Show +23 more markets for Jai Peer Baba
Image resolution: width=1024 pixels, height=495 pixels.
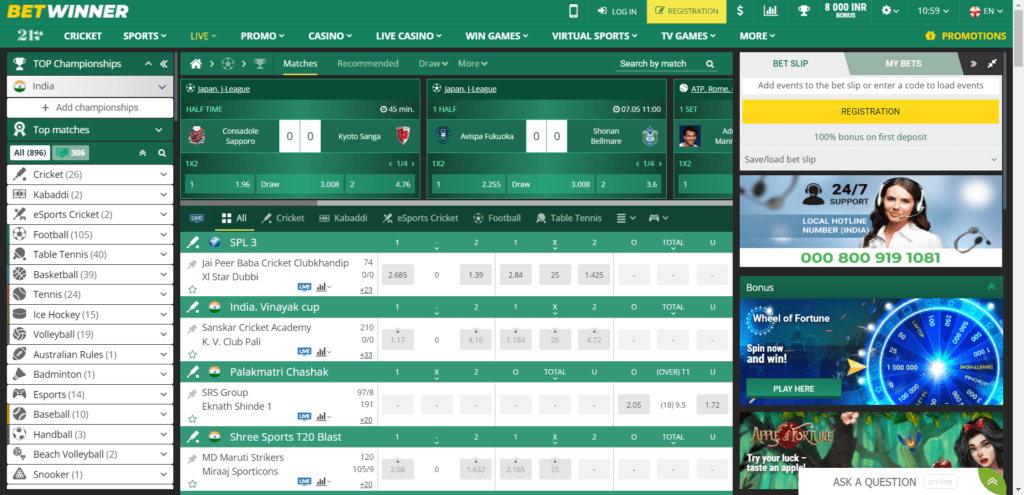(x=366, y=290)
